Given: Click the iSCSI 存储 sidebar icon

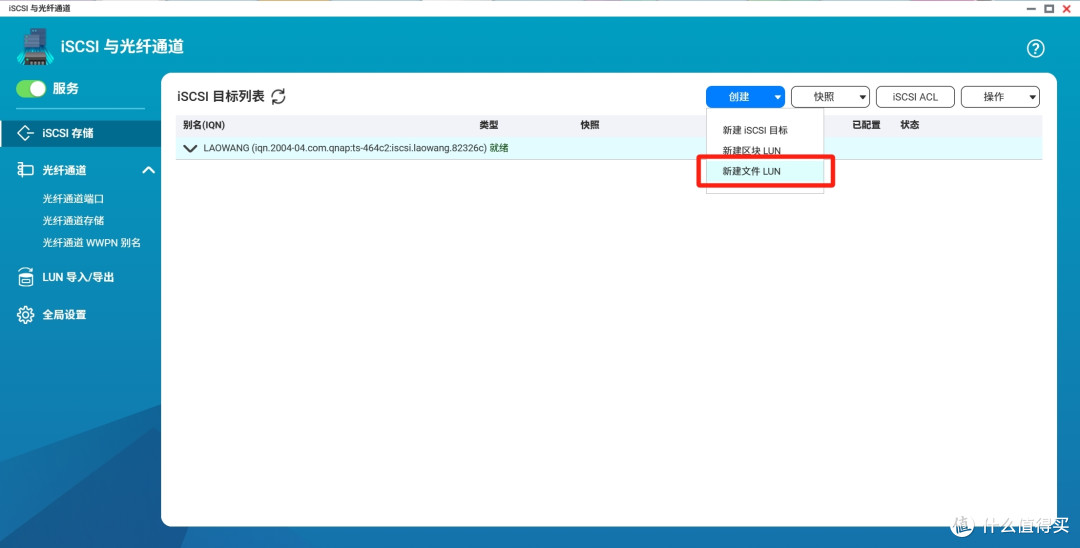Looking at the screenshot, I should pyautogui.click(x=25, y=133).
